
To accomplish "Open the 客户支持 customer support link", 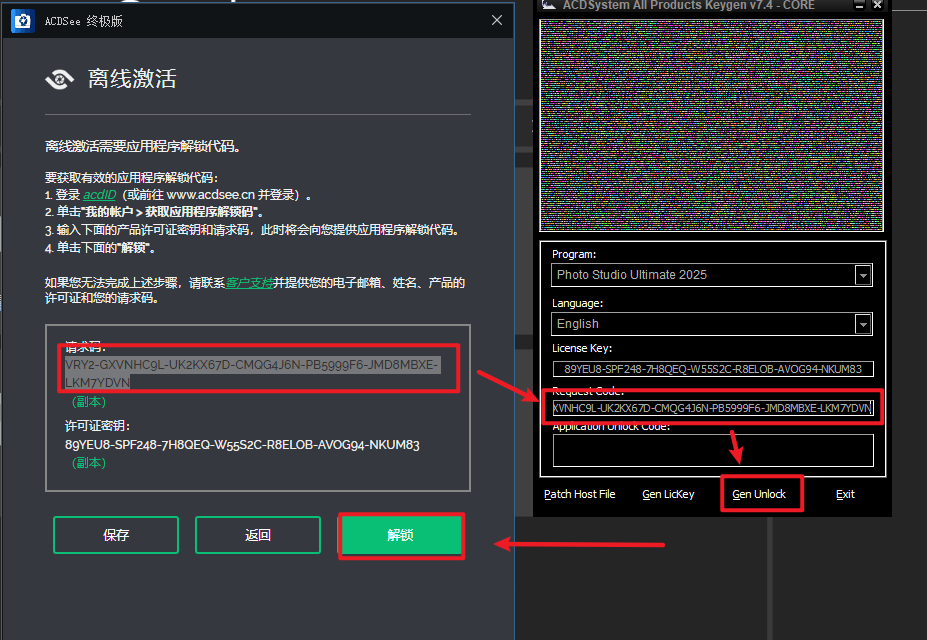I will tap(247, 283).
